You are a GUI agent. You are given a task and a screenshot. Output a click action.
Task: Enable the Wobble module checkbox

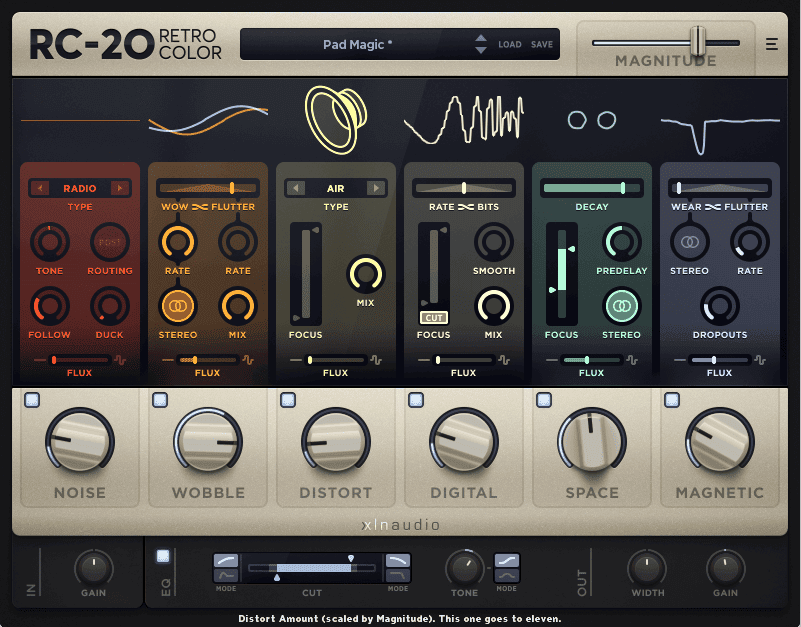[x=160, y=400]
